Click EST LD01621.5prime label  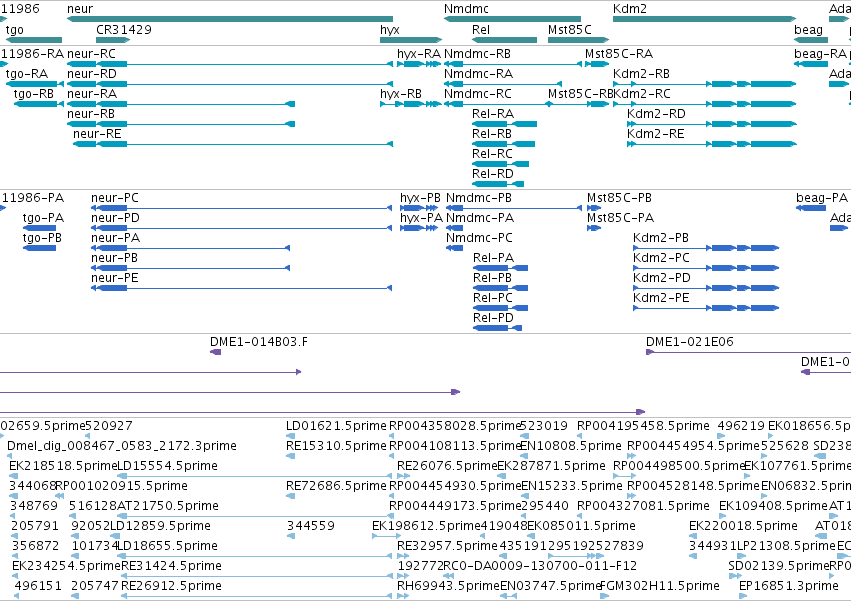(336, 426)
